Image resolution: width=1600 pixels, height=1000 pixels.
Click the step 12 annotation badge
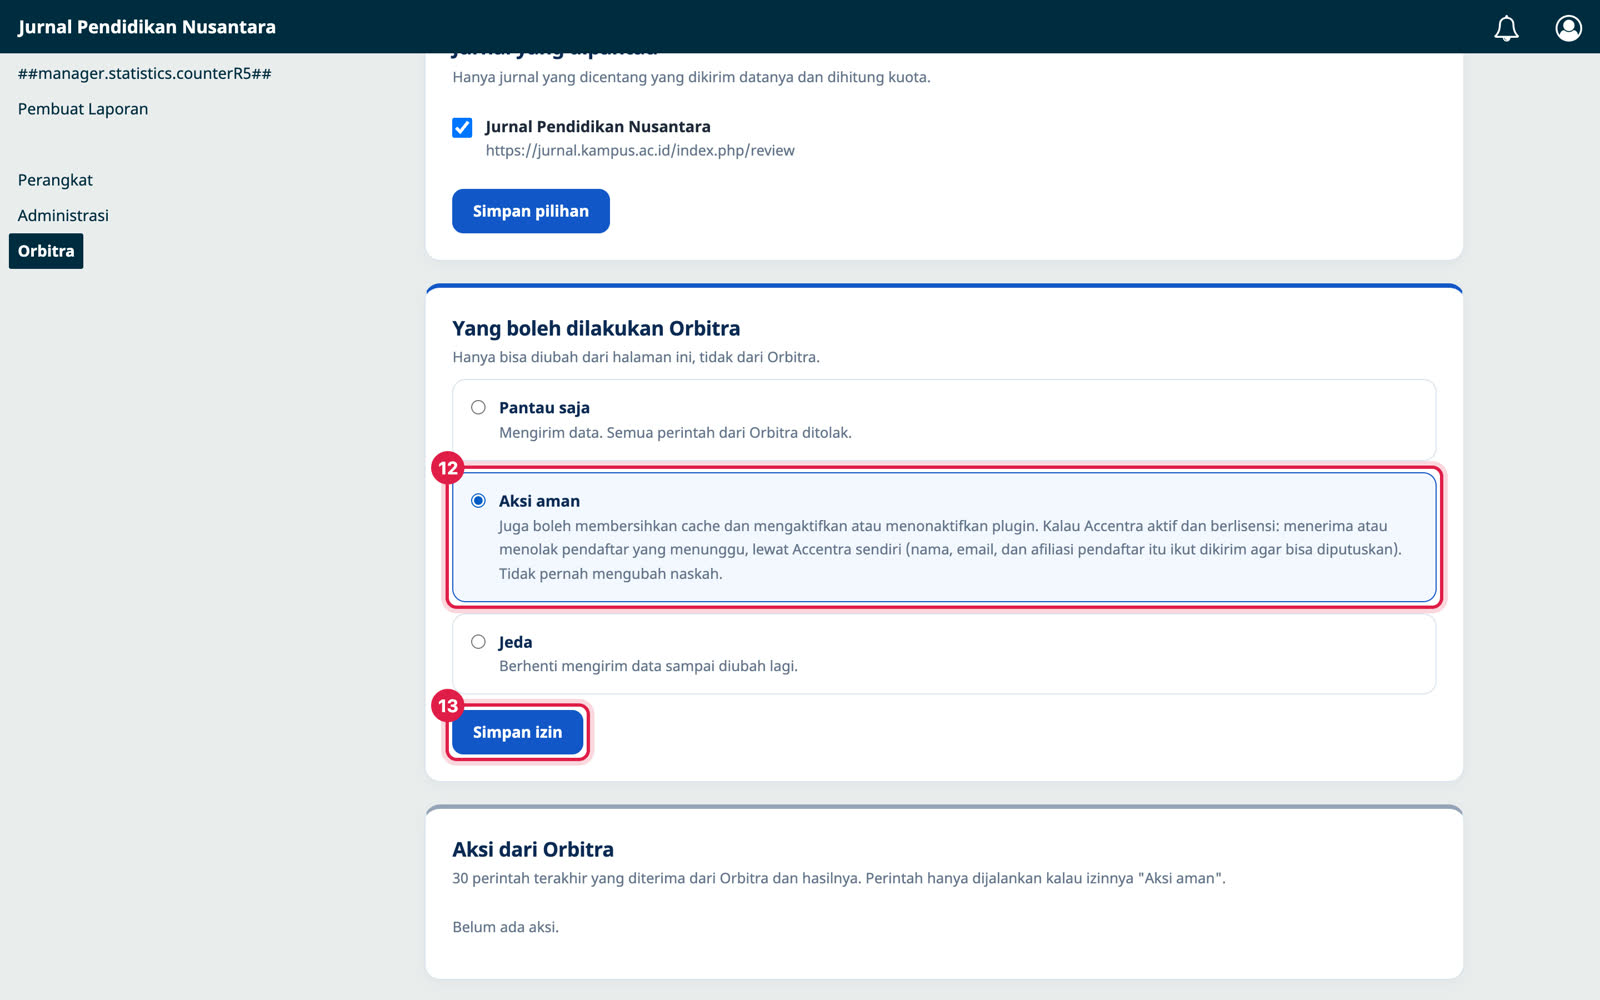tap(448, 467)
